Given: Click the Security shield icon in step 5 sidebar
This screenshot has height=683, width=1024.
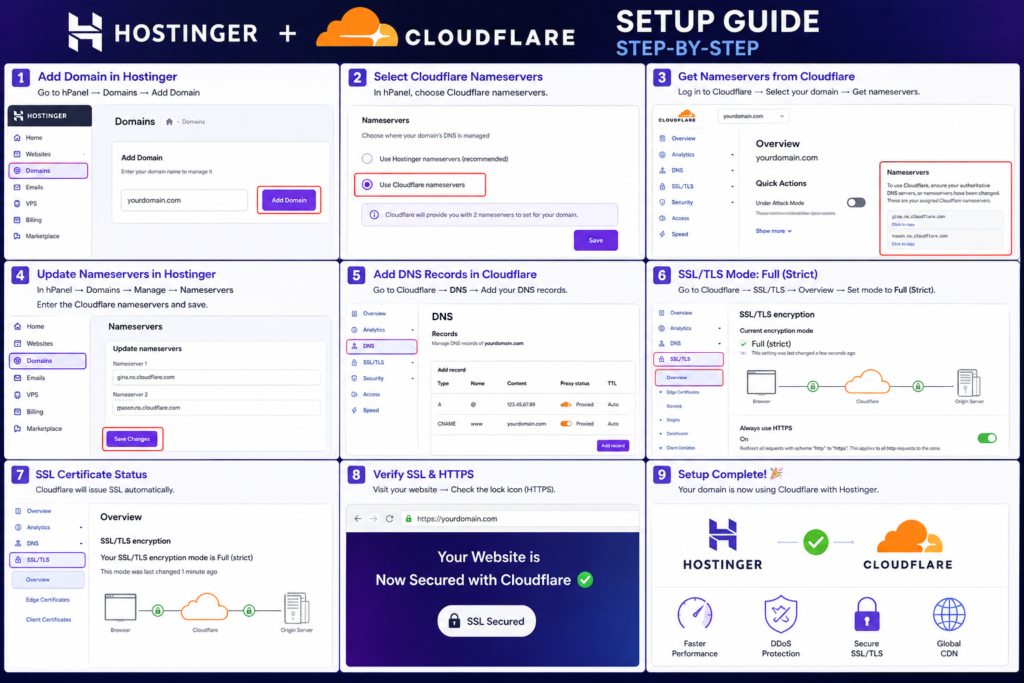Looking at the screenshot, I should pyautogui.click(x=355, y=378).
